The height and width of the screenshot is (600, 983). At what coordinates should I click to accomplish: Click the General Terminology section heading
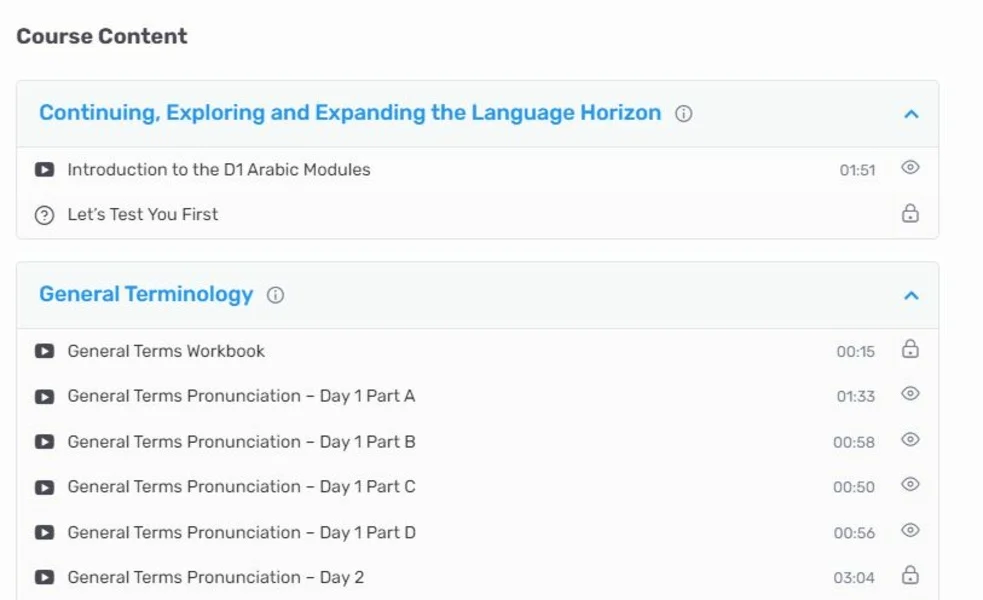[x=146, y=294]
